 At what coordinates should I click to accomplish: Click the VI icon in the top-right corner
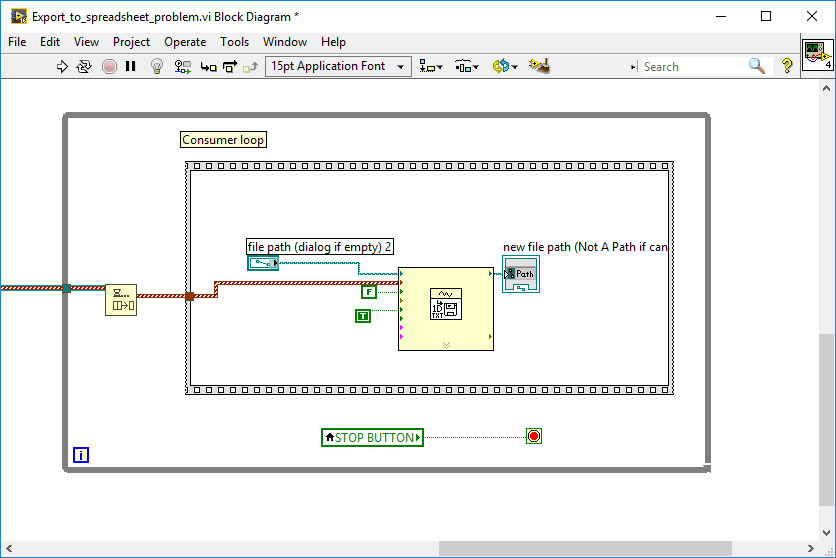coord(818,55)
